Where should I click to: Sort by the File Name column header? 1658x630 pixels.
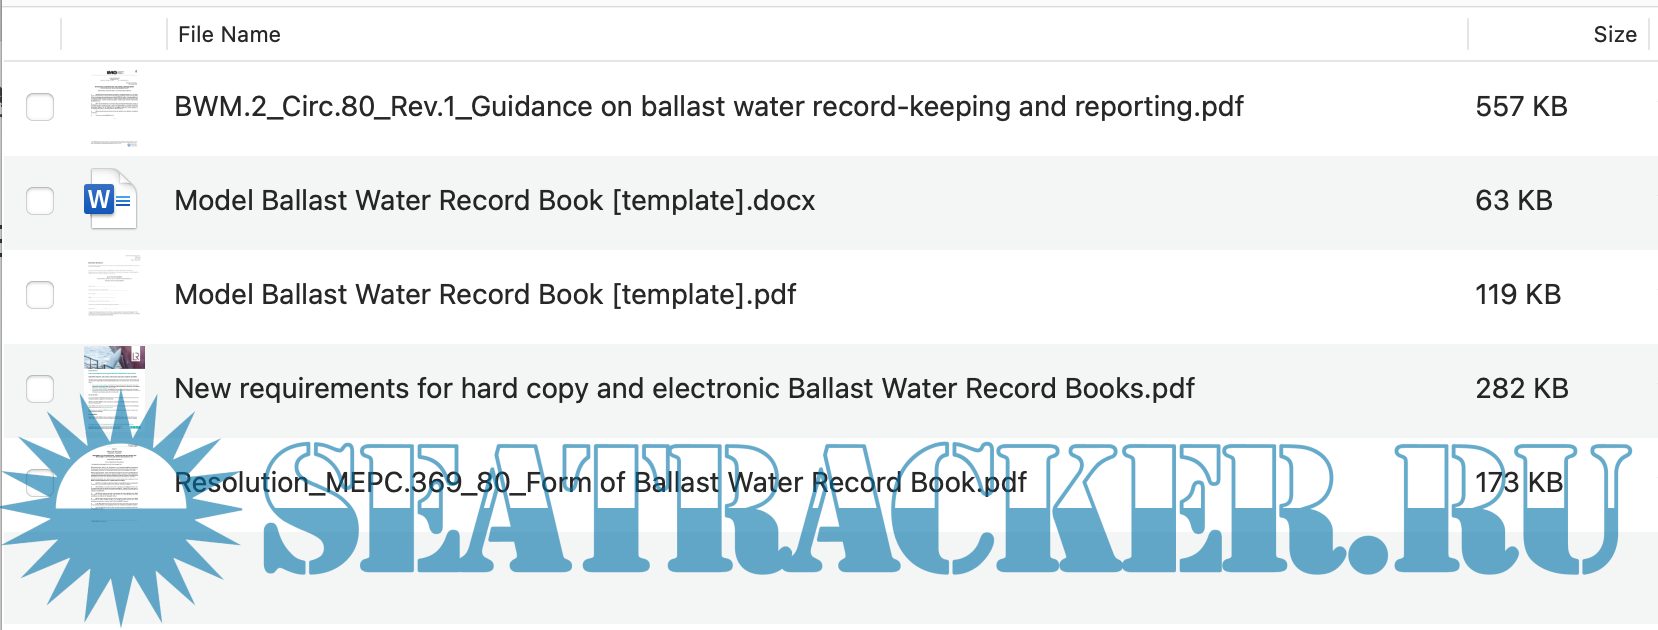pos(229,34)
